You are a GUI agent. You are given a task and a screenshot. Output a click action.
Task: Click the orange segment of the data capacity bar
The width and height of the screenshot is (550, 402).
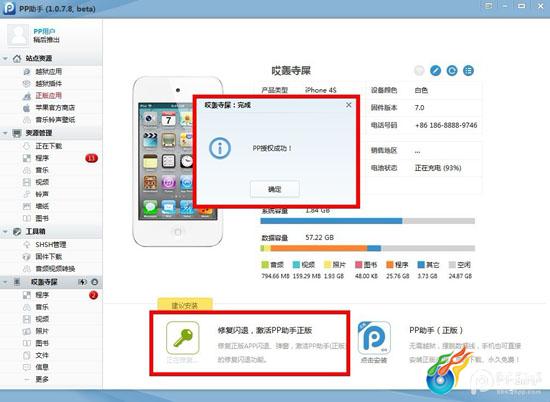[318, 248]
